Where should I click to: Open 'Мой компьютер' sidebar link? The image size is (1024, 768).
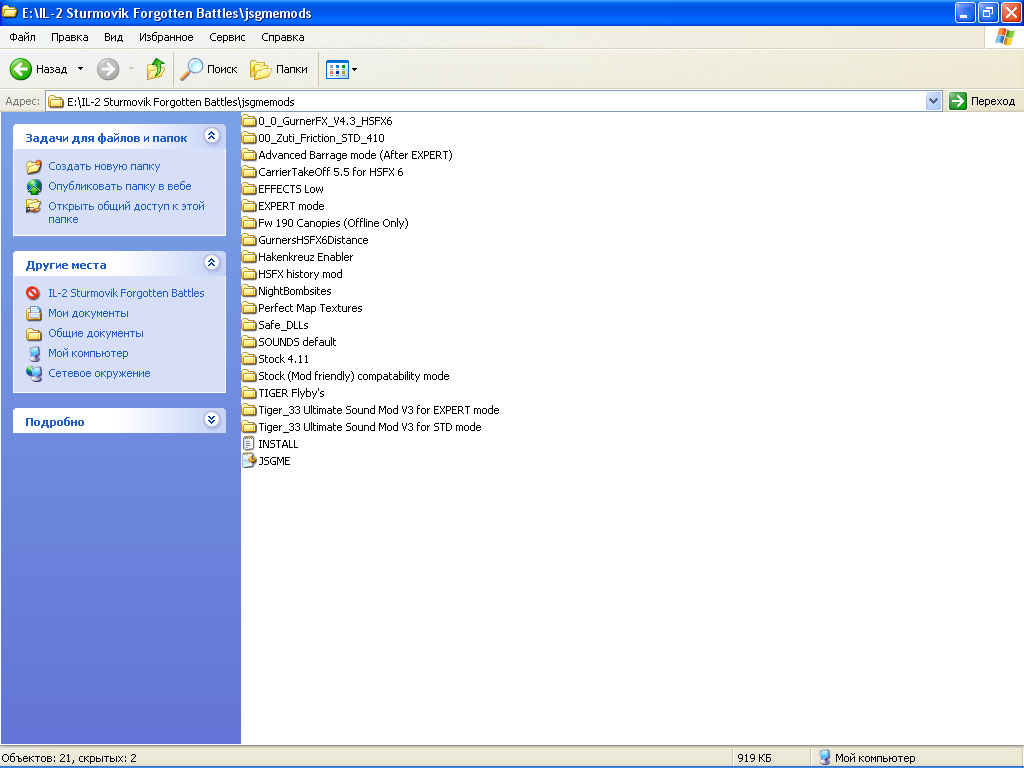(88, 353)
